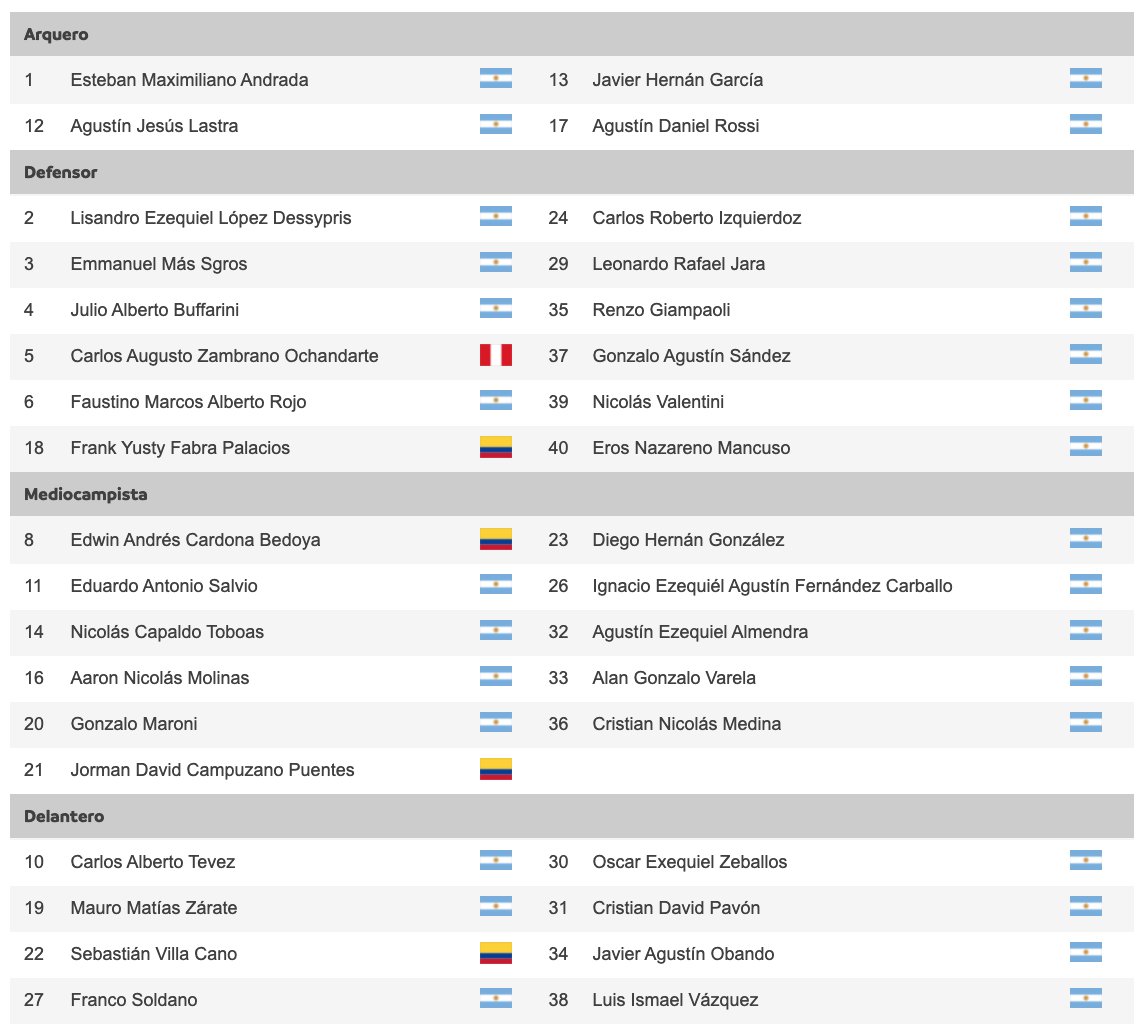This screenshot has height=1036, width=1148.
Task: Click Argentina flag next to Agustín Rossi
Action: pos(1085,124)
